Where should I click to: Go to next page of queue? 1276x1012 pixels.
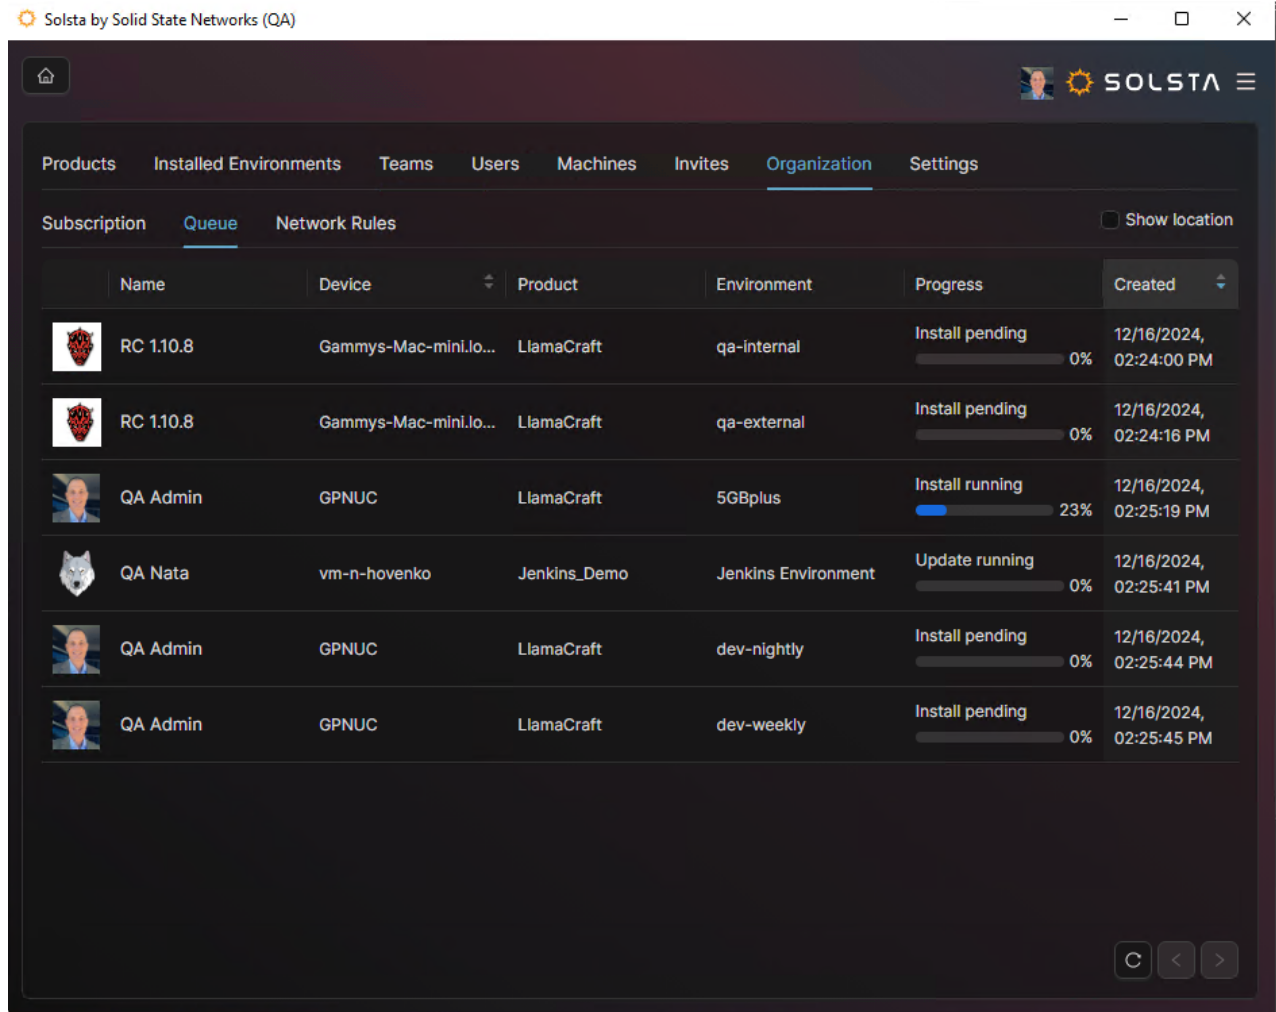pos(1219,960)
